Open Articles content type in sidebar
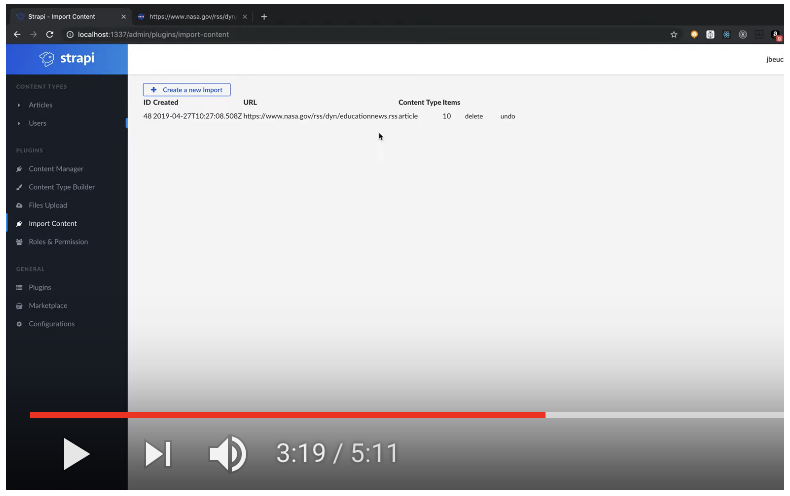Image resolution: width=790 pixels, height=496 pixels. tap(40, 105)
